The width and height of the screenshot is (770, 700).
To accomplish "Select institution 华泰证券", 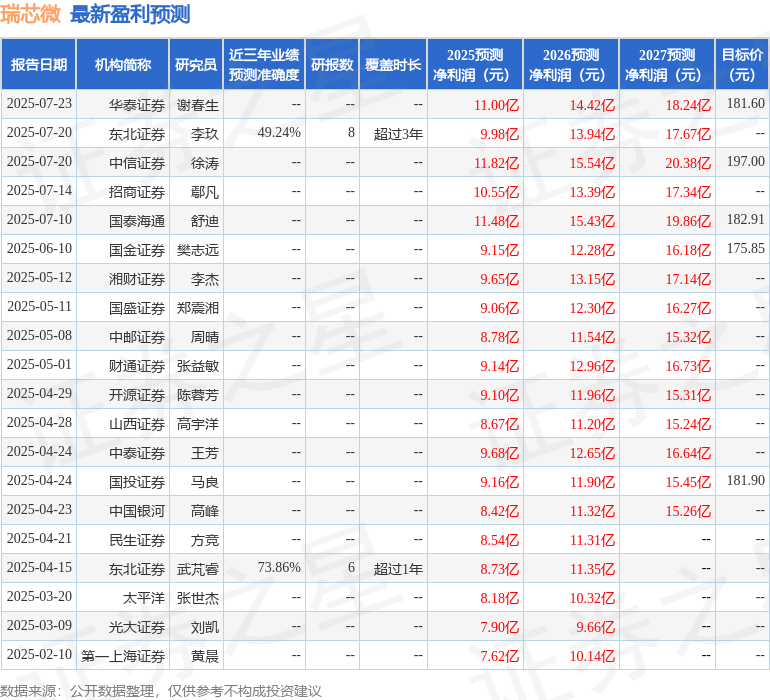I will tap(137, 105).
